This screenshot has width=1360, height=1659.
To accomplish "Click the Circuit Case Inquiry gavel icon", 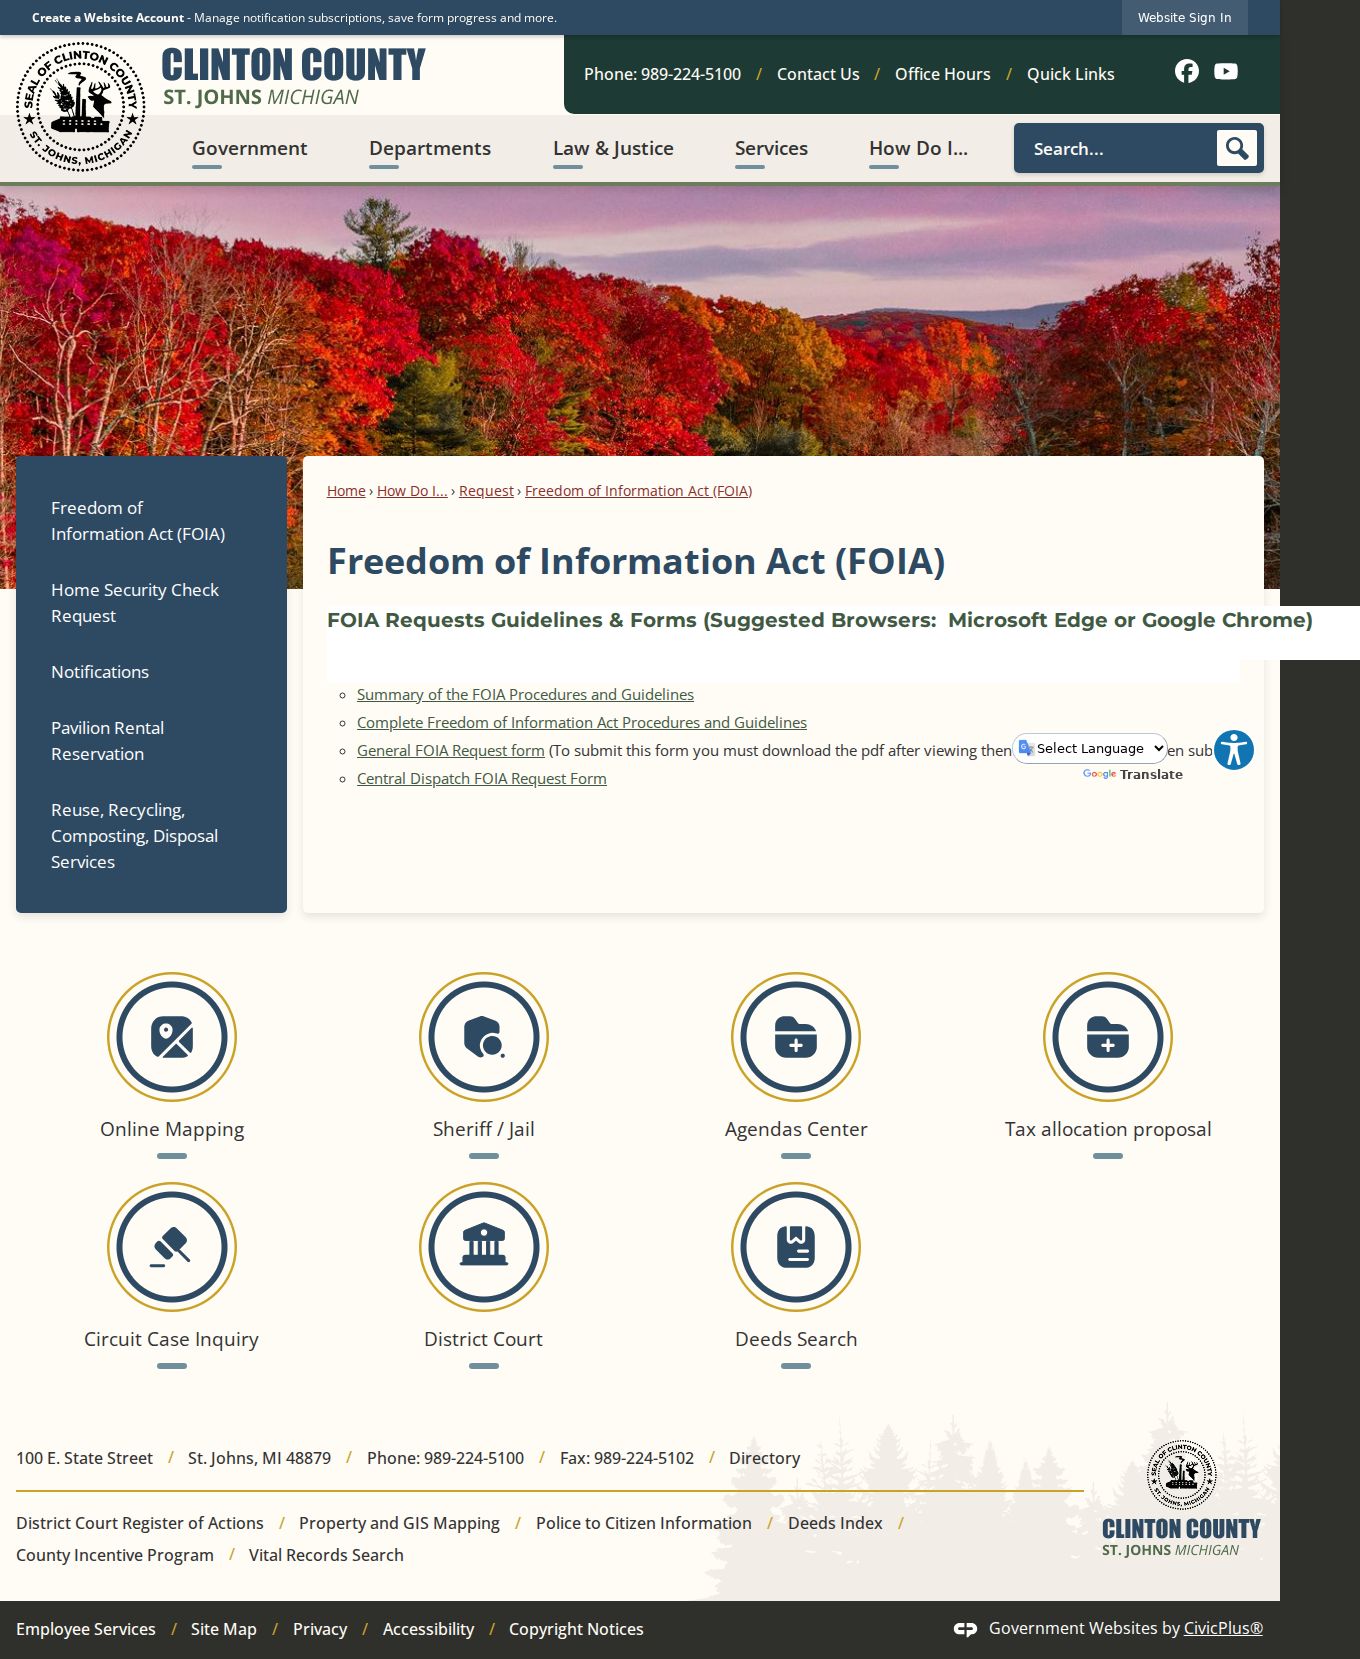I will (x=172, y=1247).
